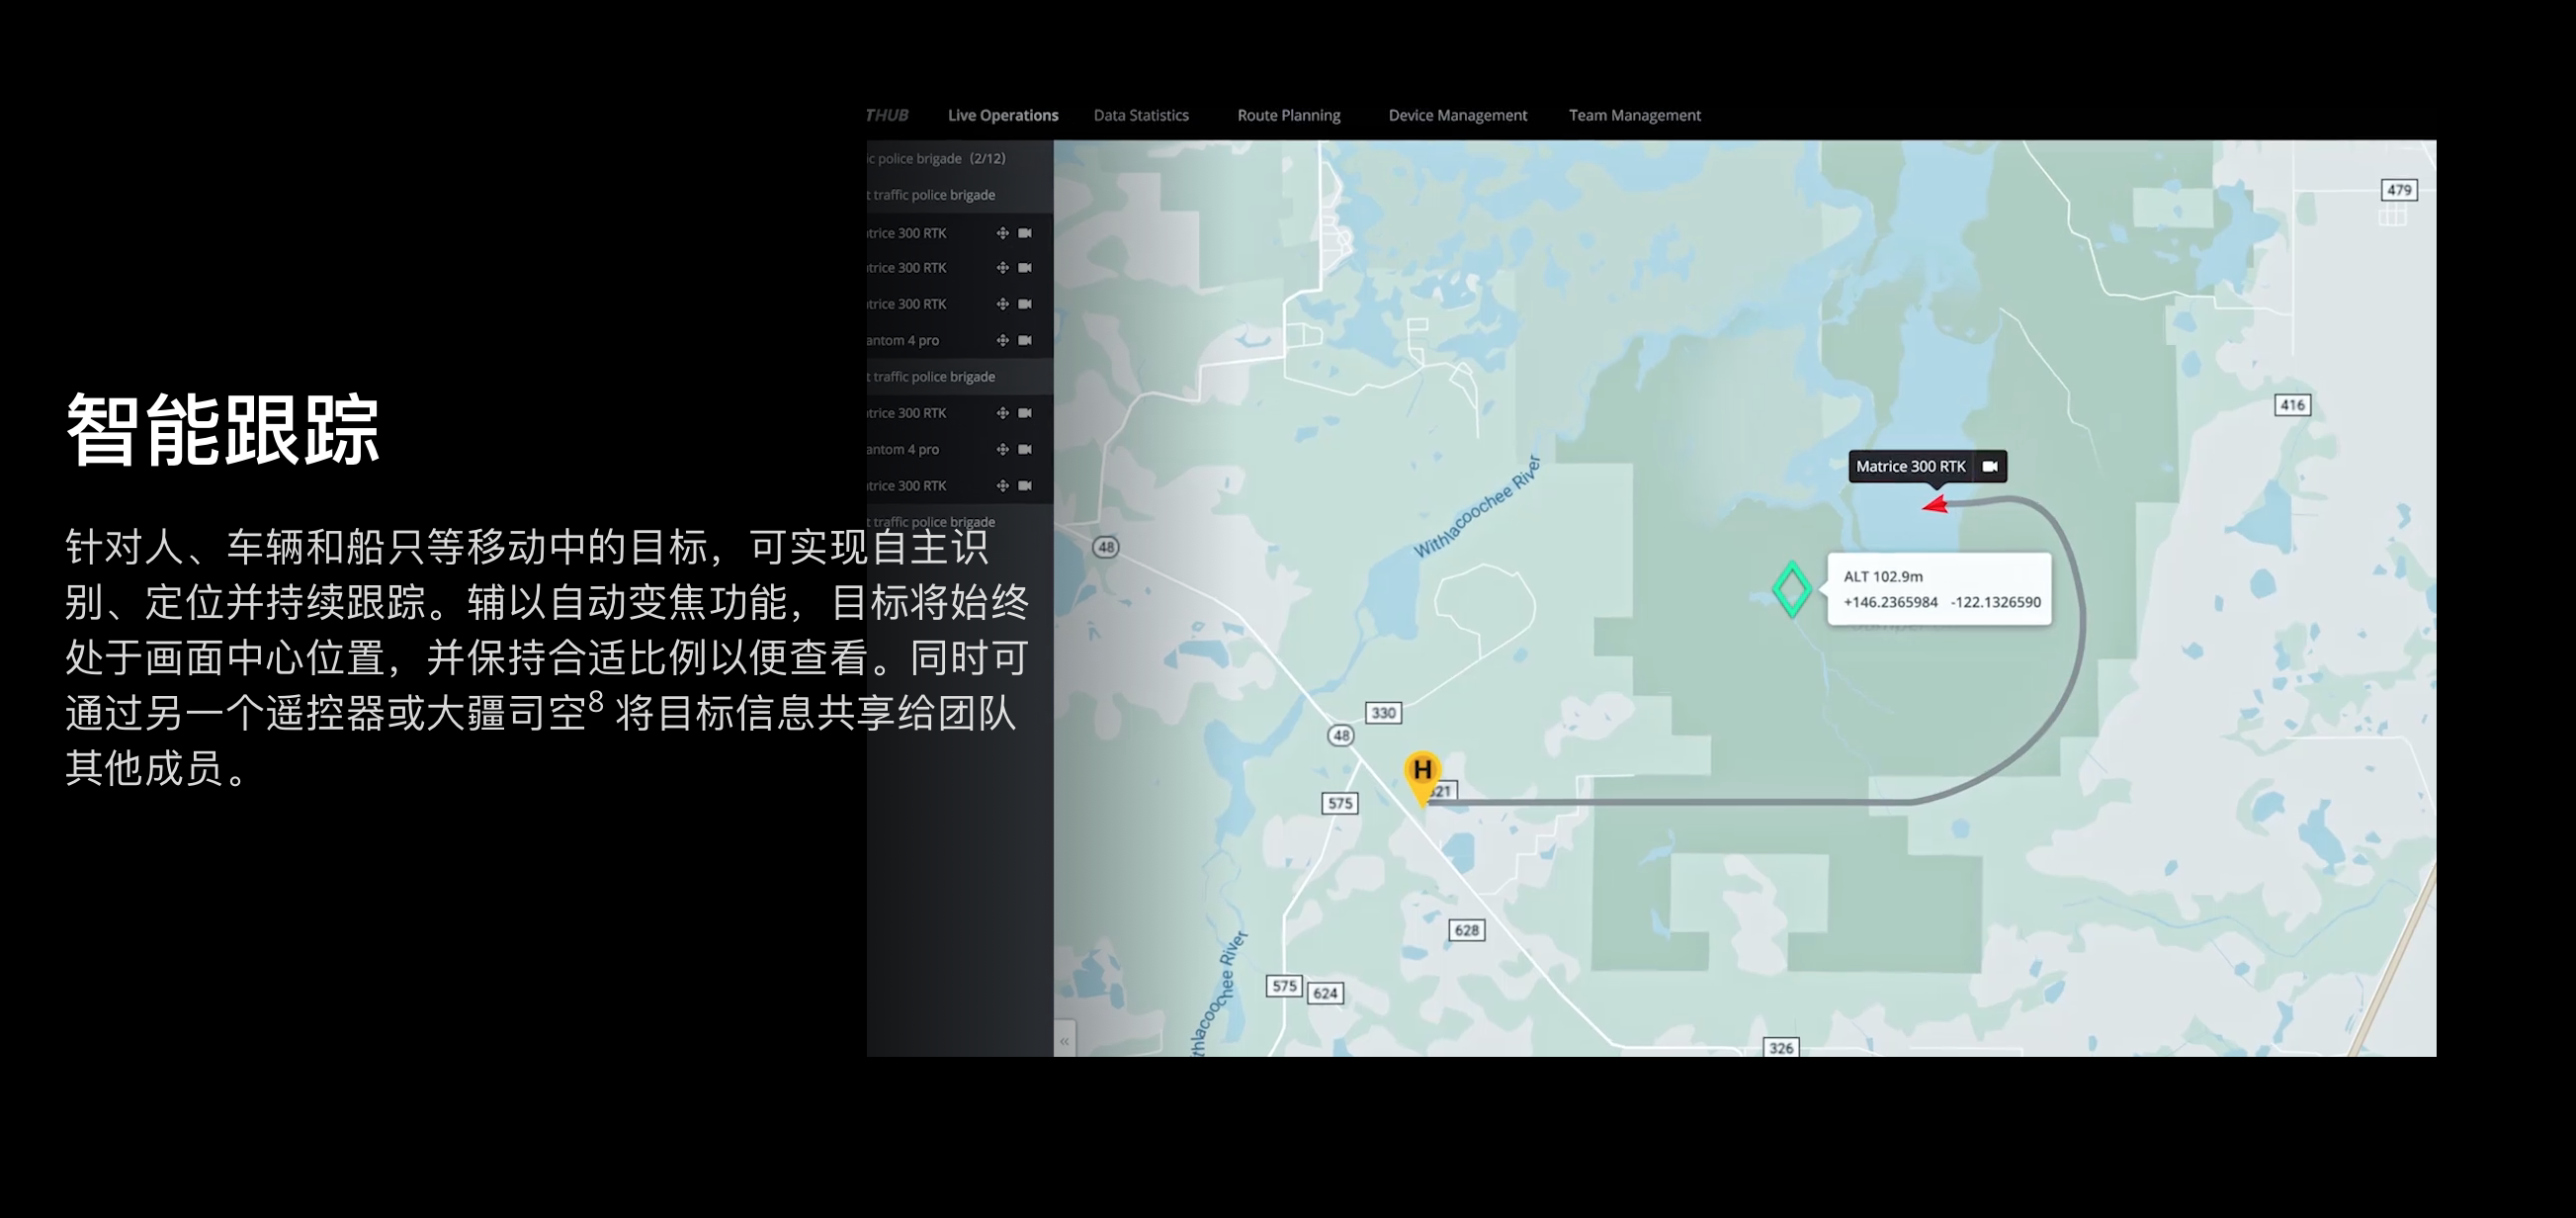Click locate icon of second Phantom 4 pro row
Image resolution: width=2576 pixels, height=1218 pixels.
pyautogui.click(x=1002, y=449)
